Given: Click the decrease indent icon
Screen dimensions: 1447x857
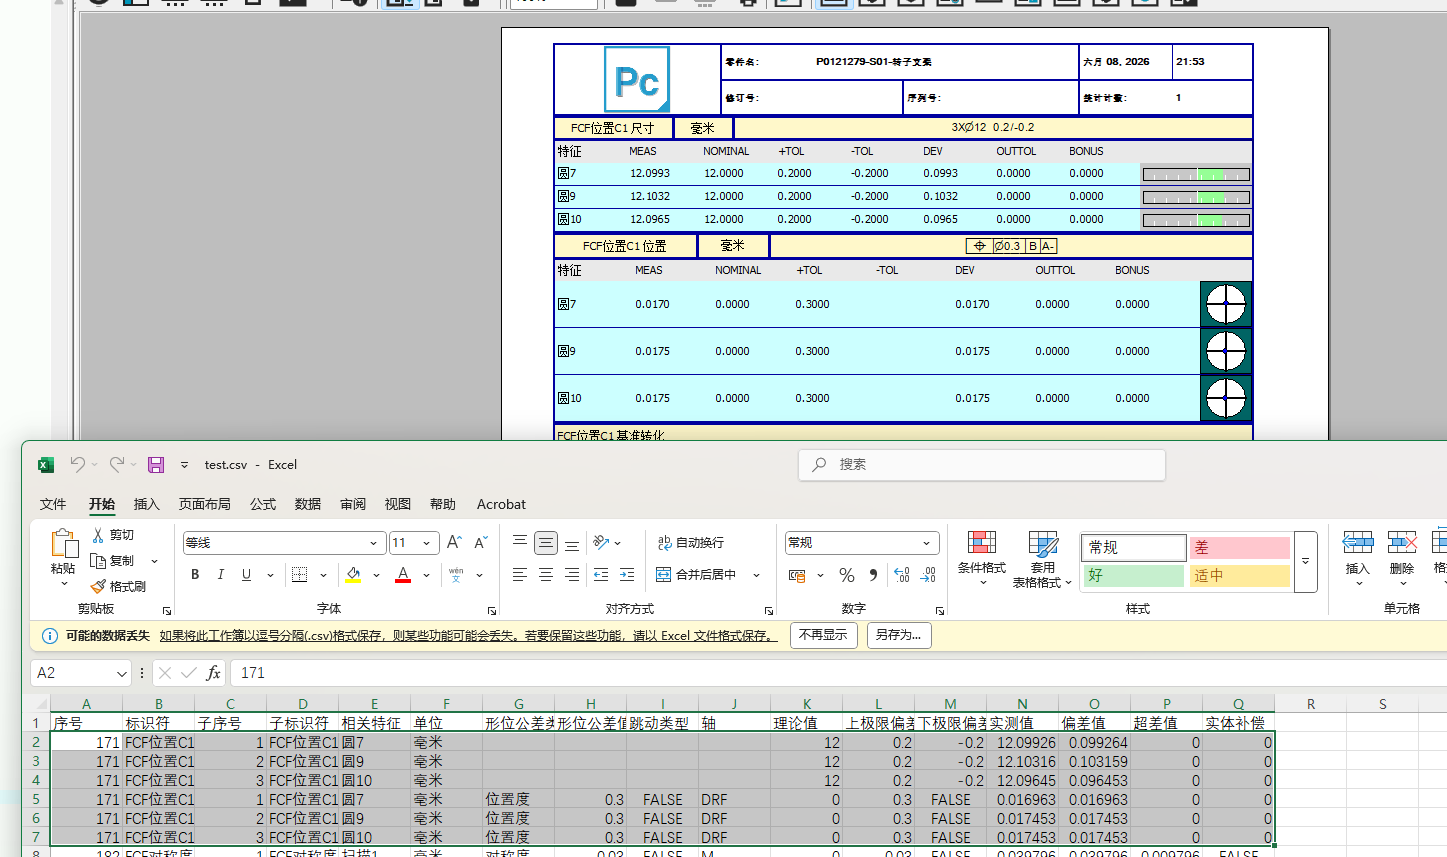Looking at the screenshot, I should pyautogui.click(x=601, y=575).
